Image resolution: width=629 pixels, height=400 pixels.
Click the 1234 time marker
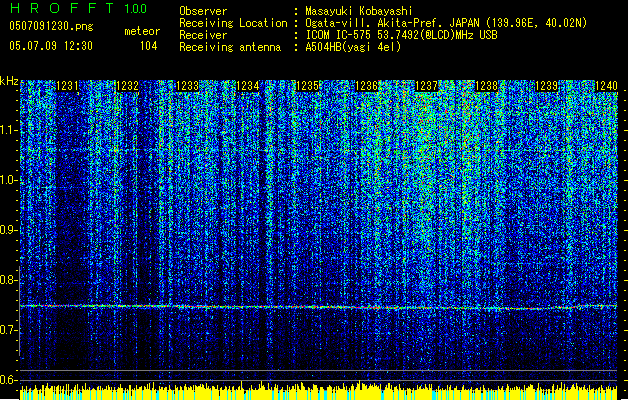[248, 86]
